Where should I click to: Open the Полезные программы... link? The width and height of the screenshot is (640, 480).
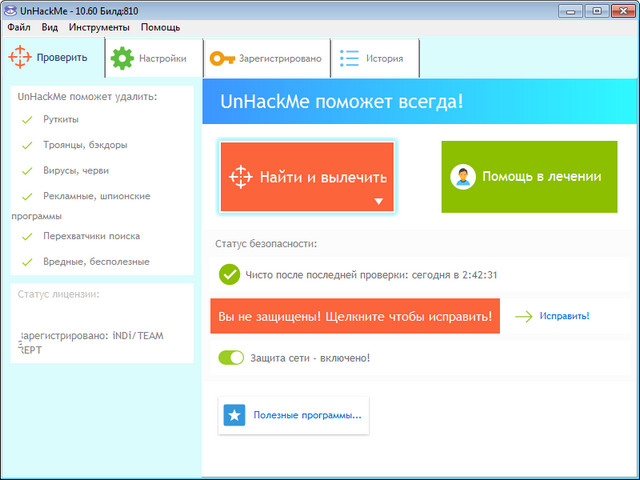(x=307, y=415)
